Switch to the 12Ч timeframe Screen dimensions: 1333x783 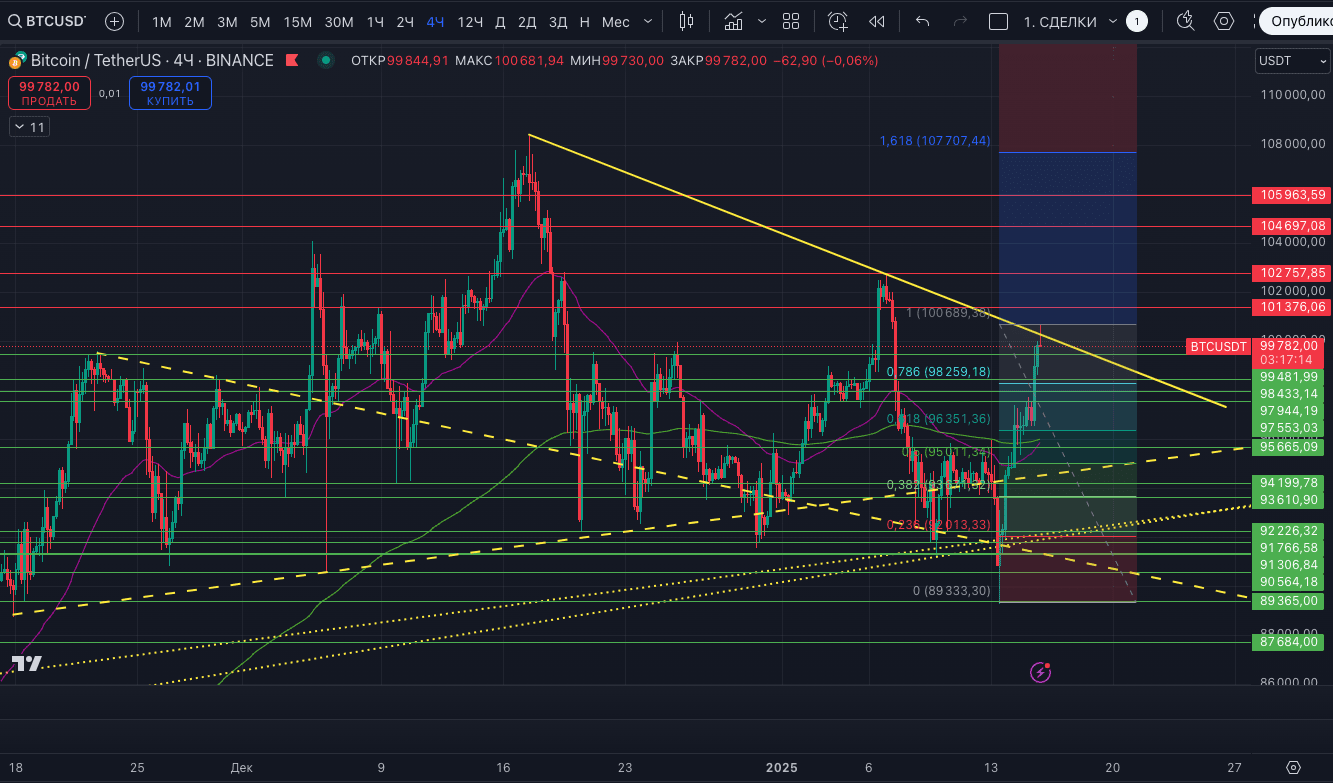coord(470,21)
